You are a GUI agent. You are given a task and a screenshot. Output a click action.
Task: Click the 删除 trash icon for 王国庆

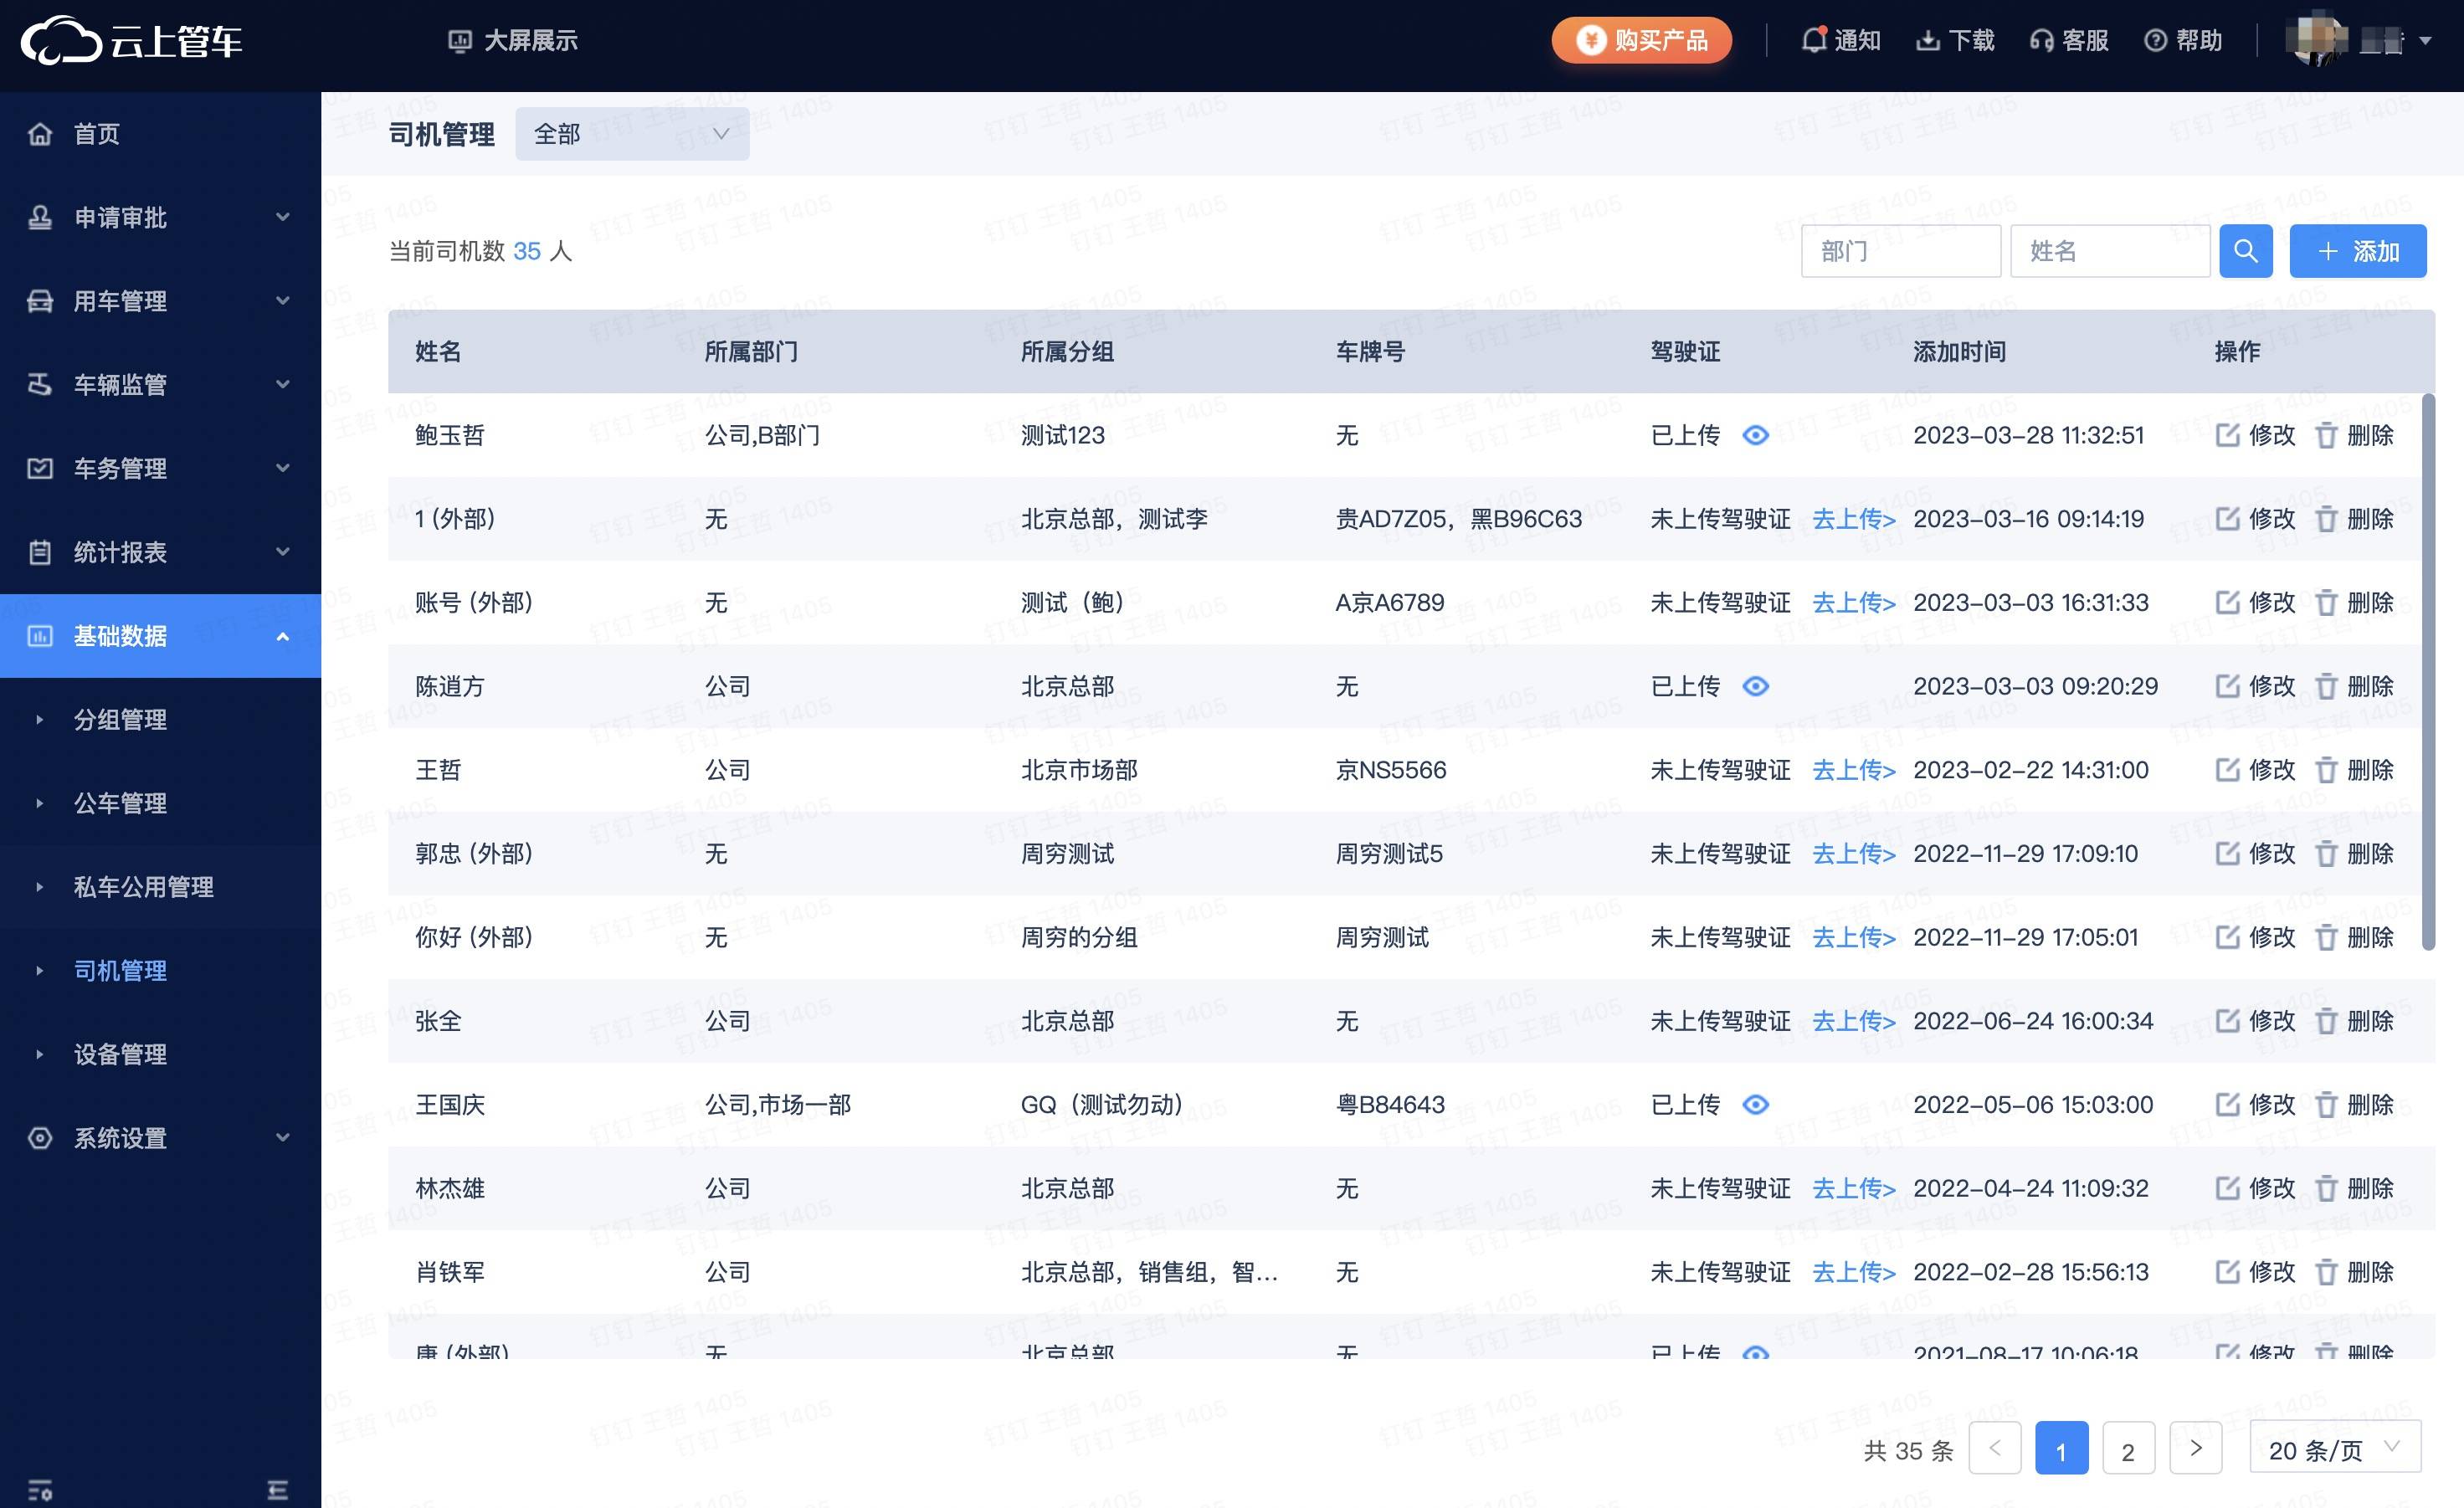(2326, 1105)
